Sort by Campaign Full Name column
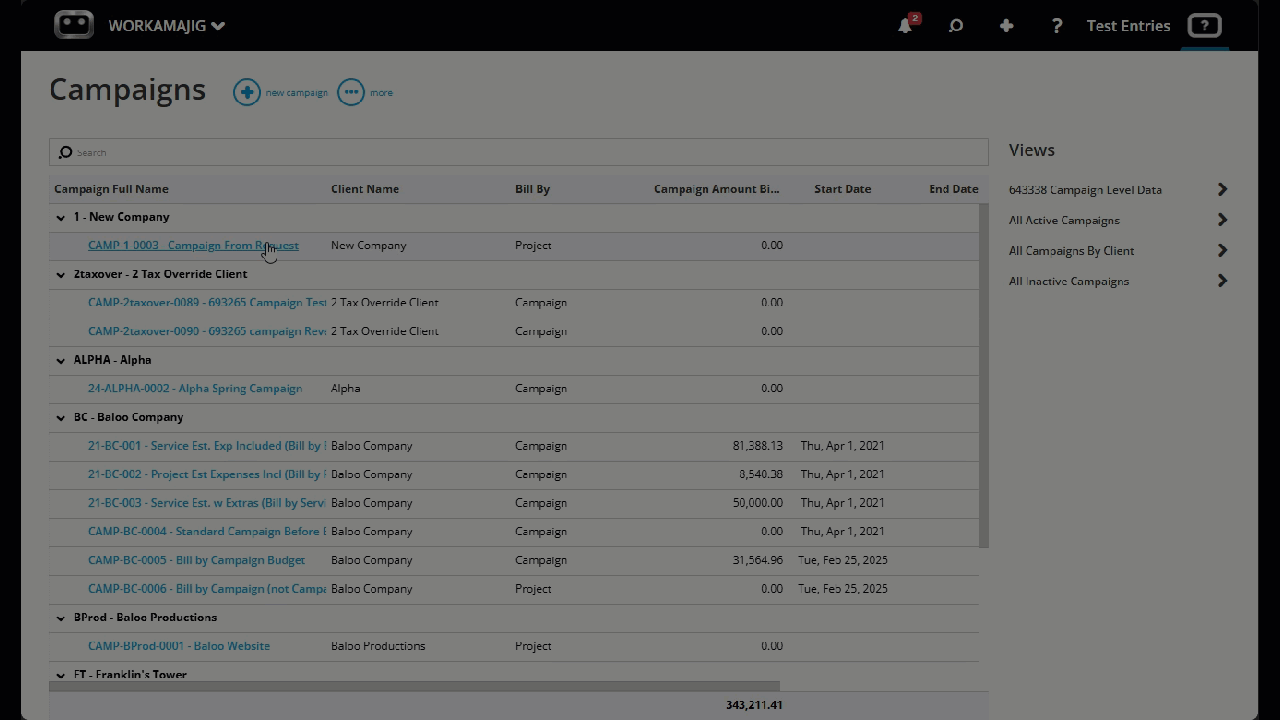The height and width of the screenshot is (720, 1280). pos(111,189)
